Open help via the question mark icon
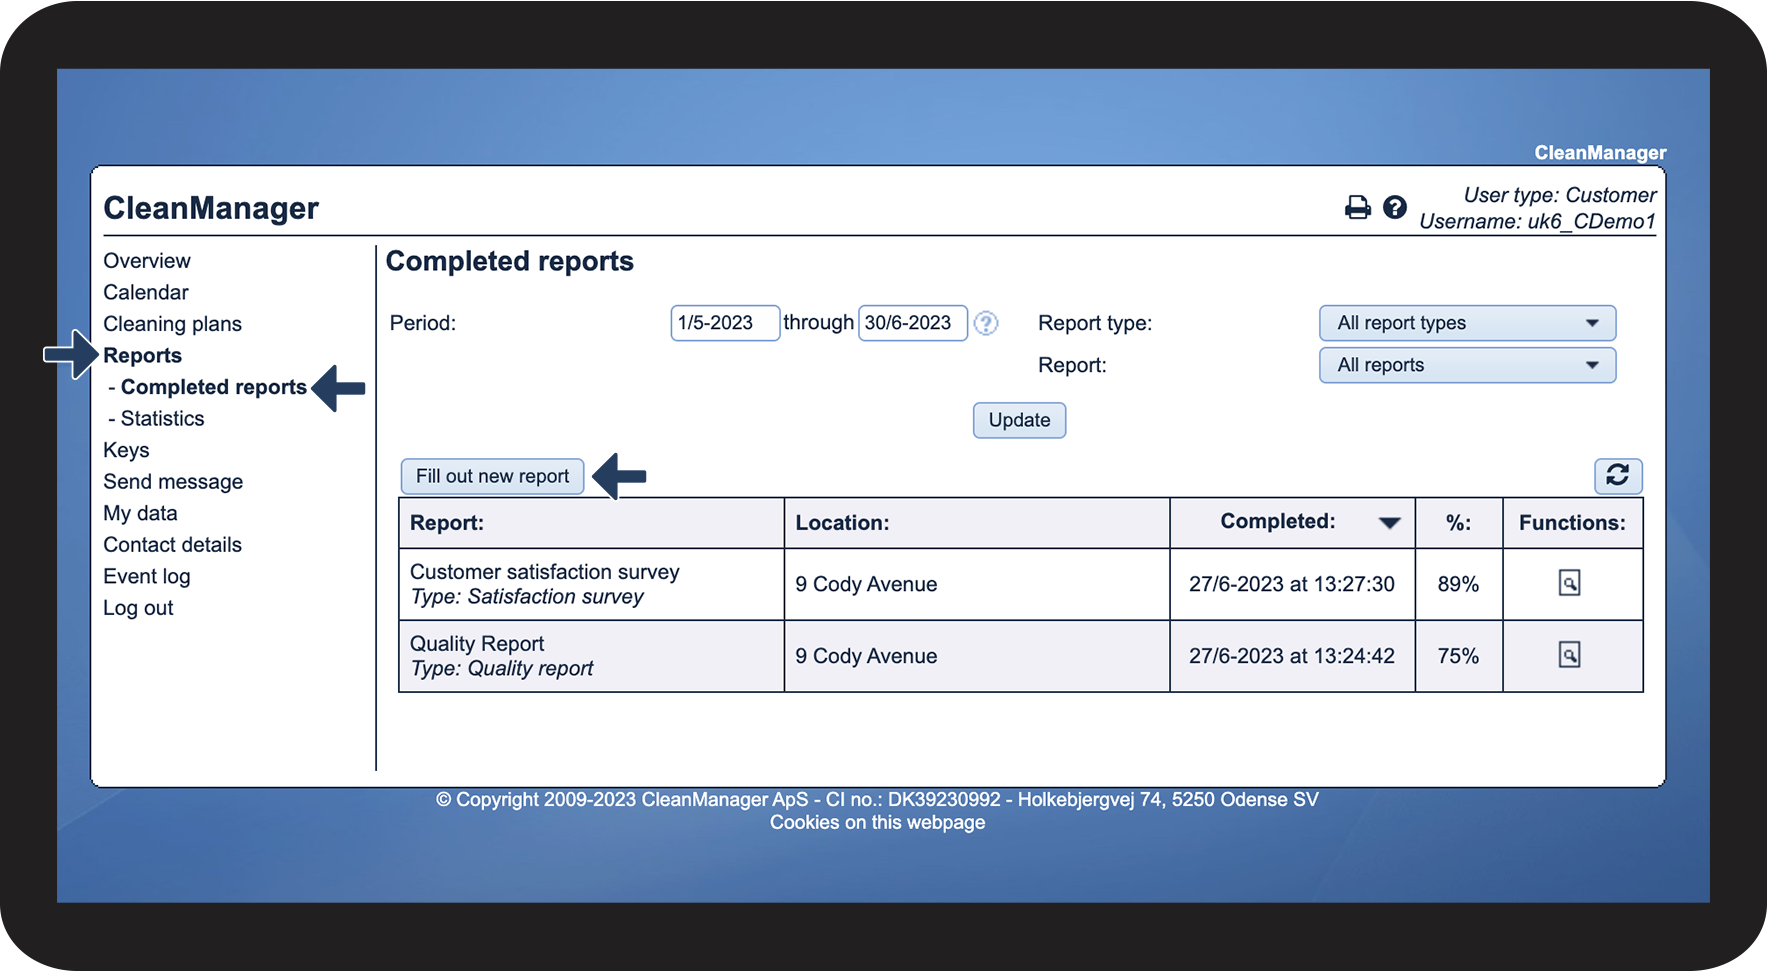1767x971 pixels. point(1395,207)
